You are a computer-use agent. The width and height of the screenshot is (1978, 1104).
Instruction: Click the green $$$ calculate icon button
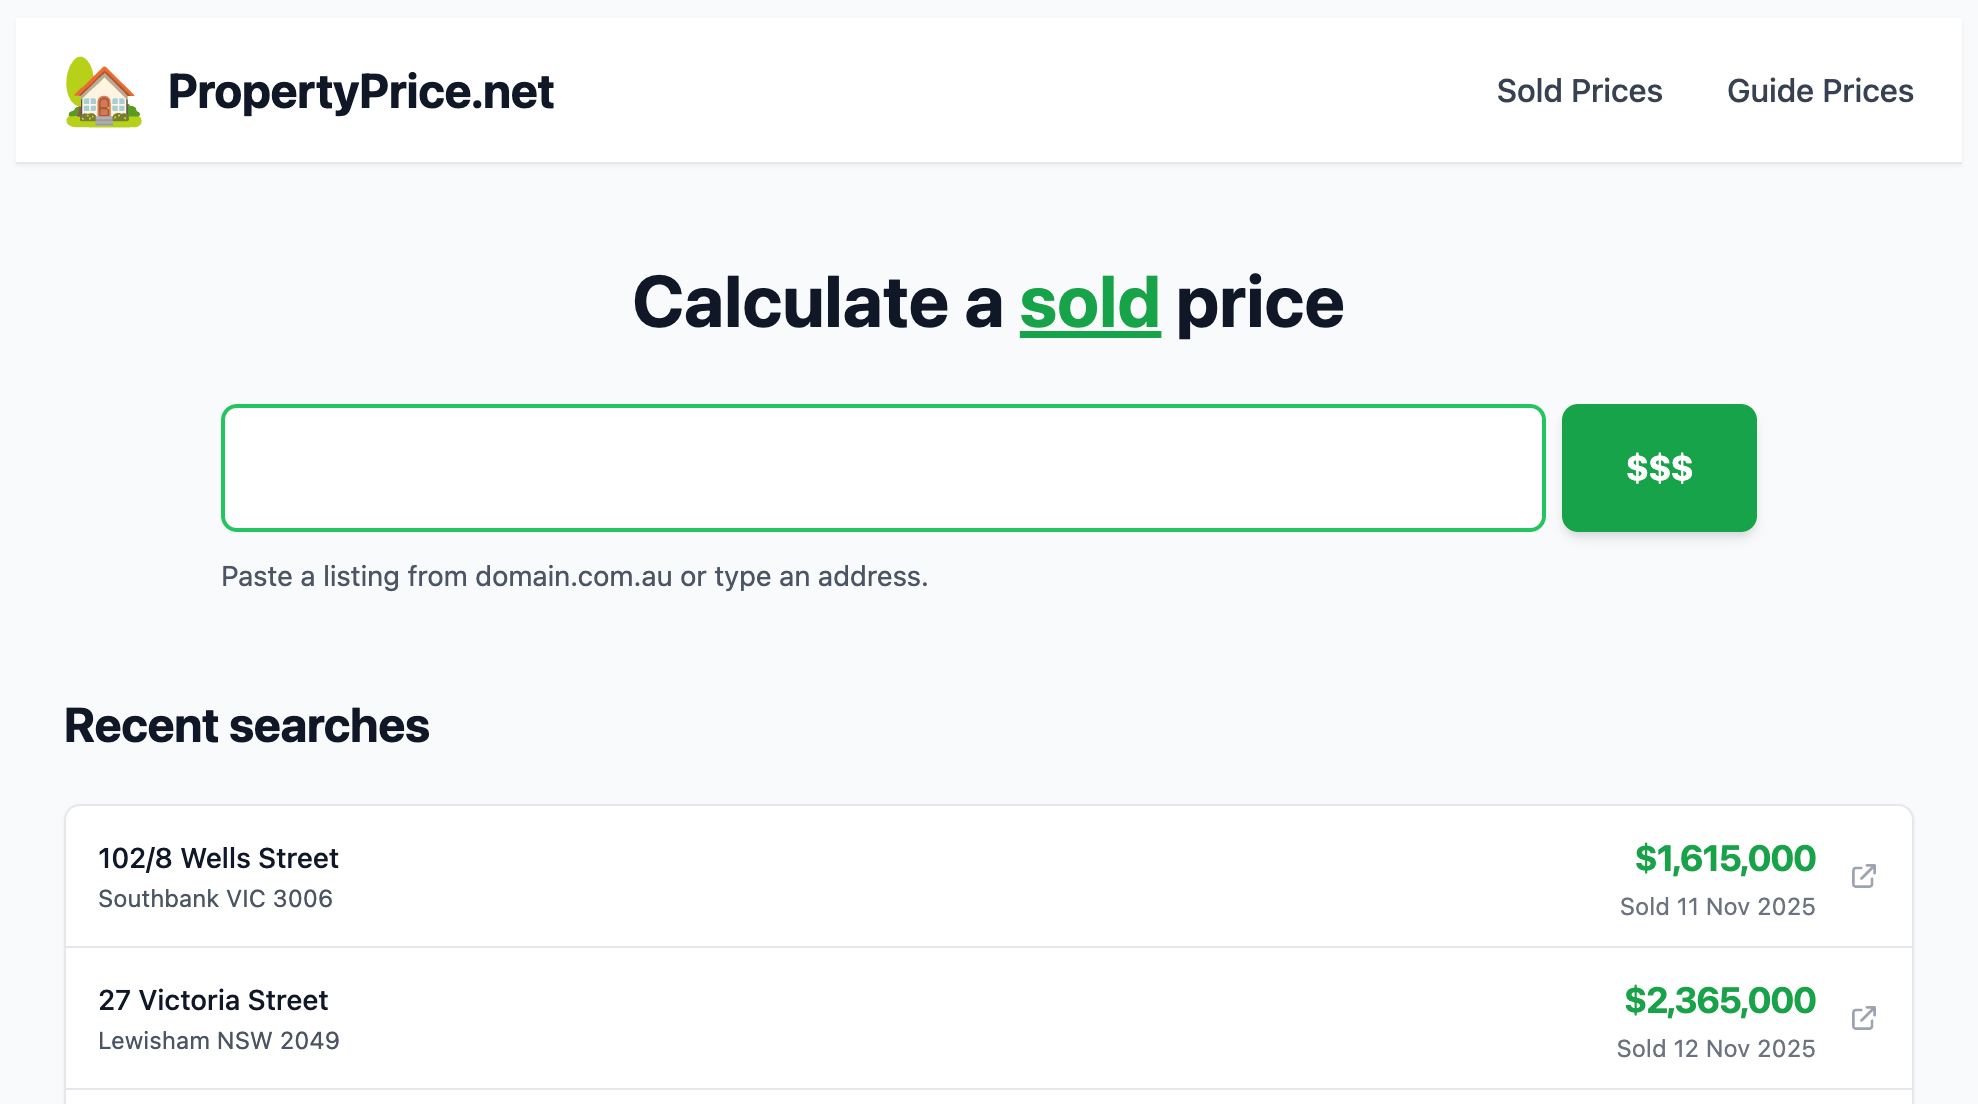(1659, 467)
